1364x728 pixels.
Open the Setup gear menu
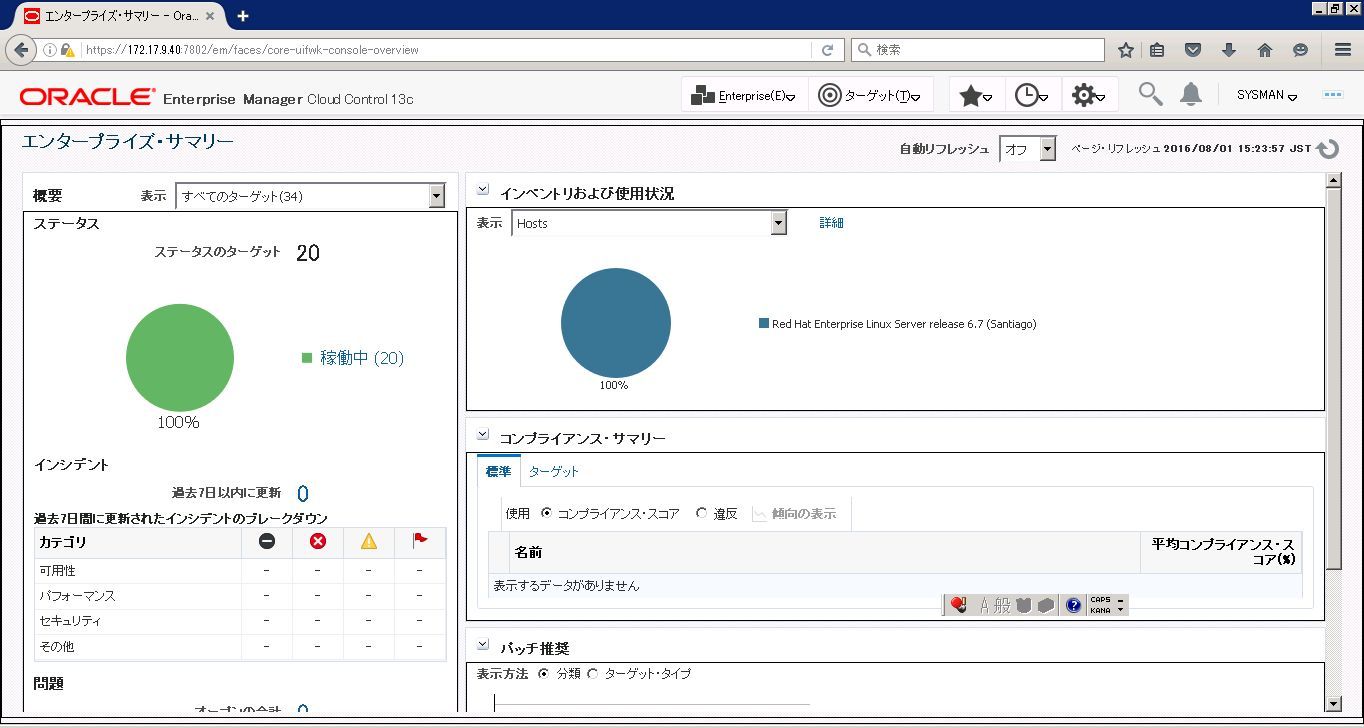point(1088,95)
